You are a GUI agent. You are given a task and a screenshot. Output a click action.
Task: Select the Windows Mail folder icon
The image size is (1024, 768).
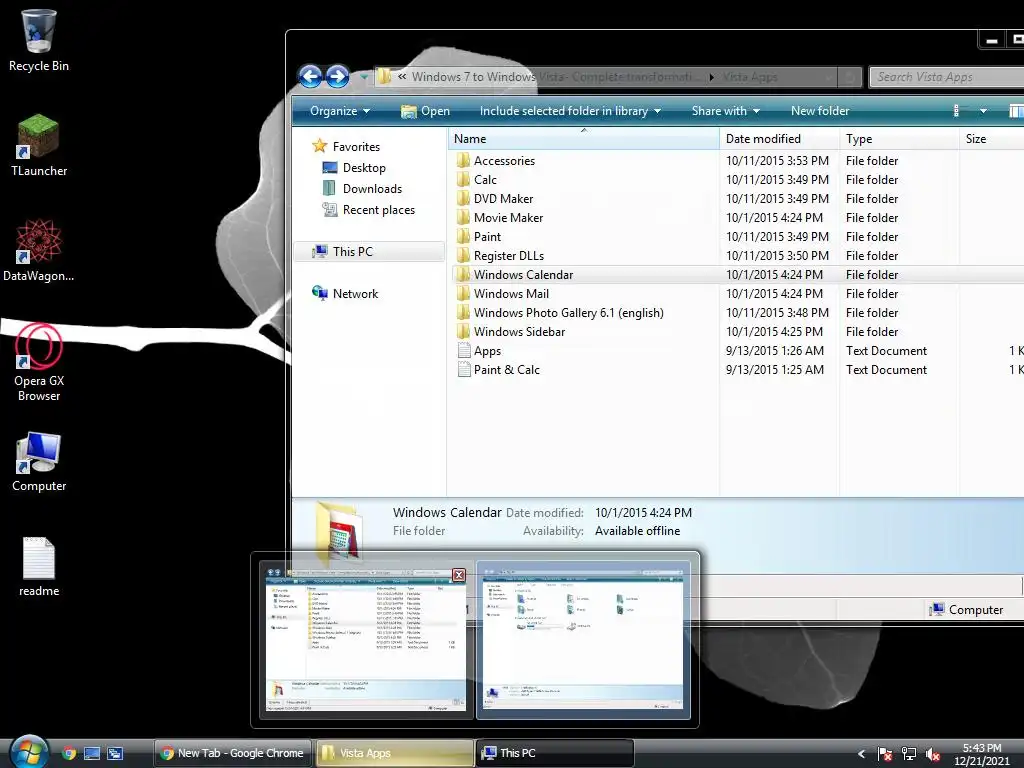[464, 294]
